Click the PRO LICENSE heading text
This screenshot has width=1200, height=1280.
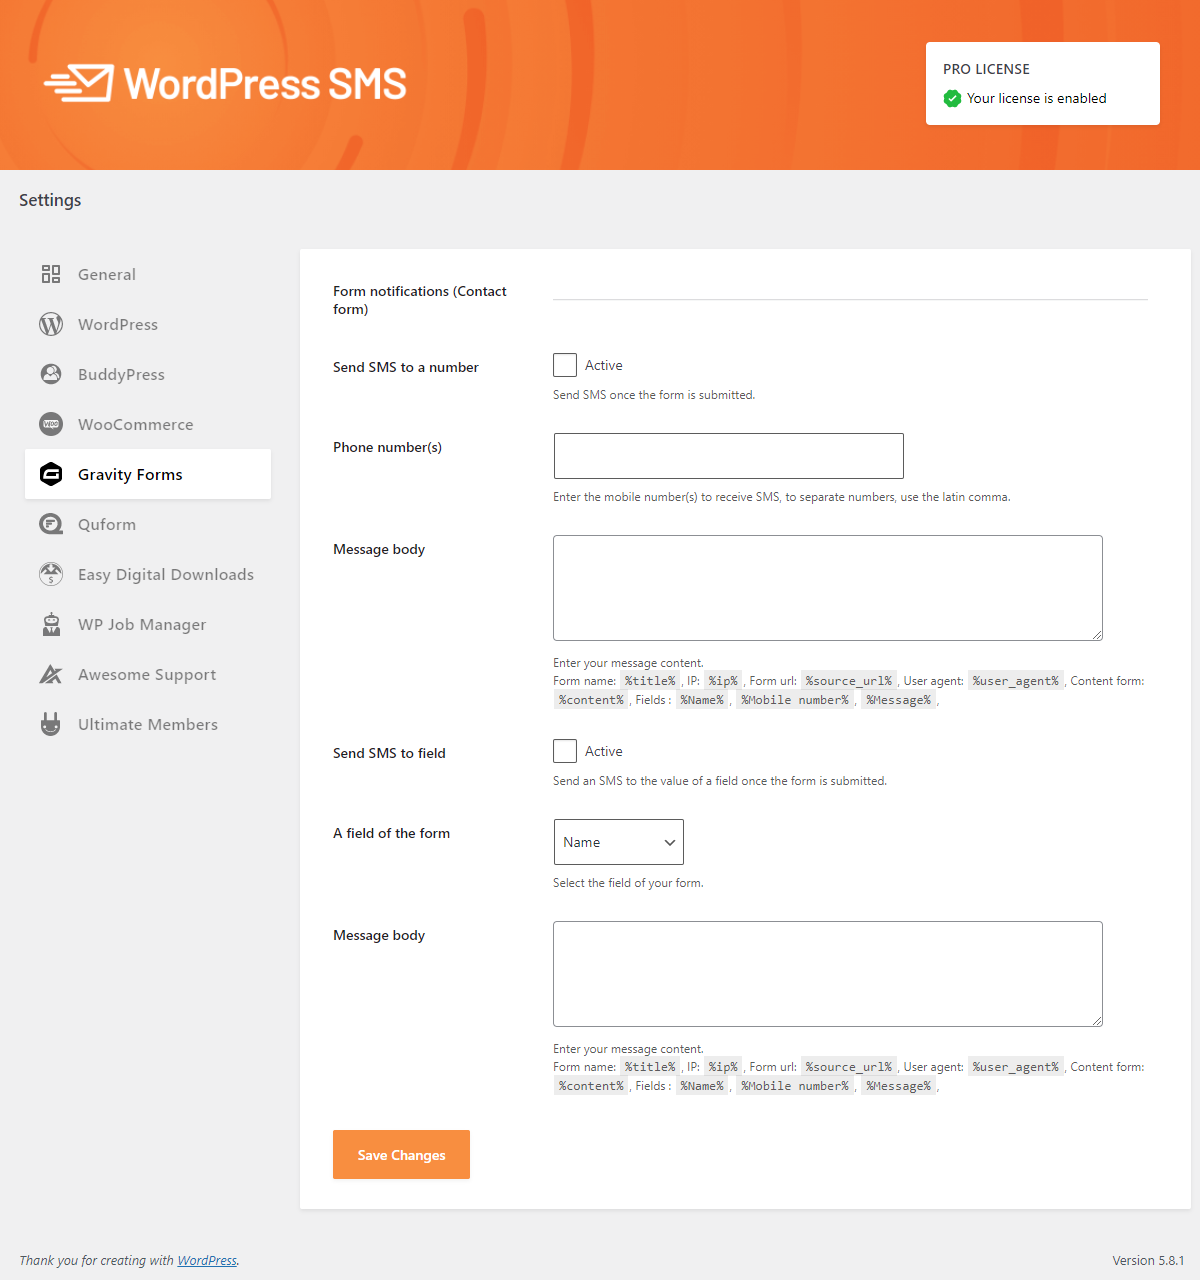(x=986, y=69)
